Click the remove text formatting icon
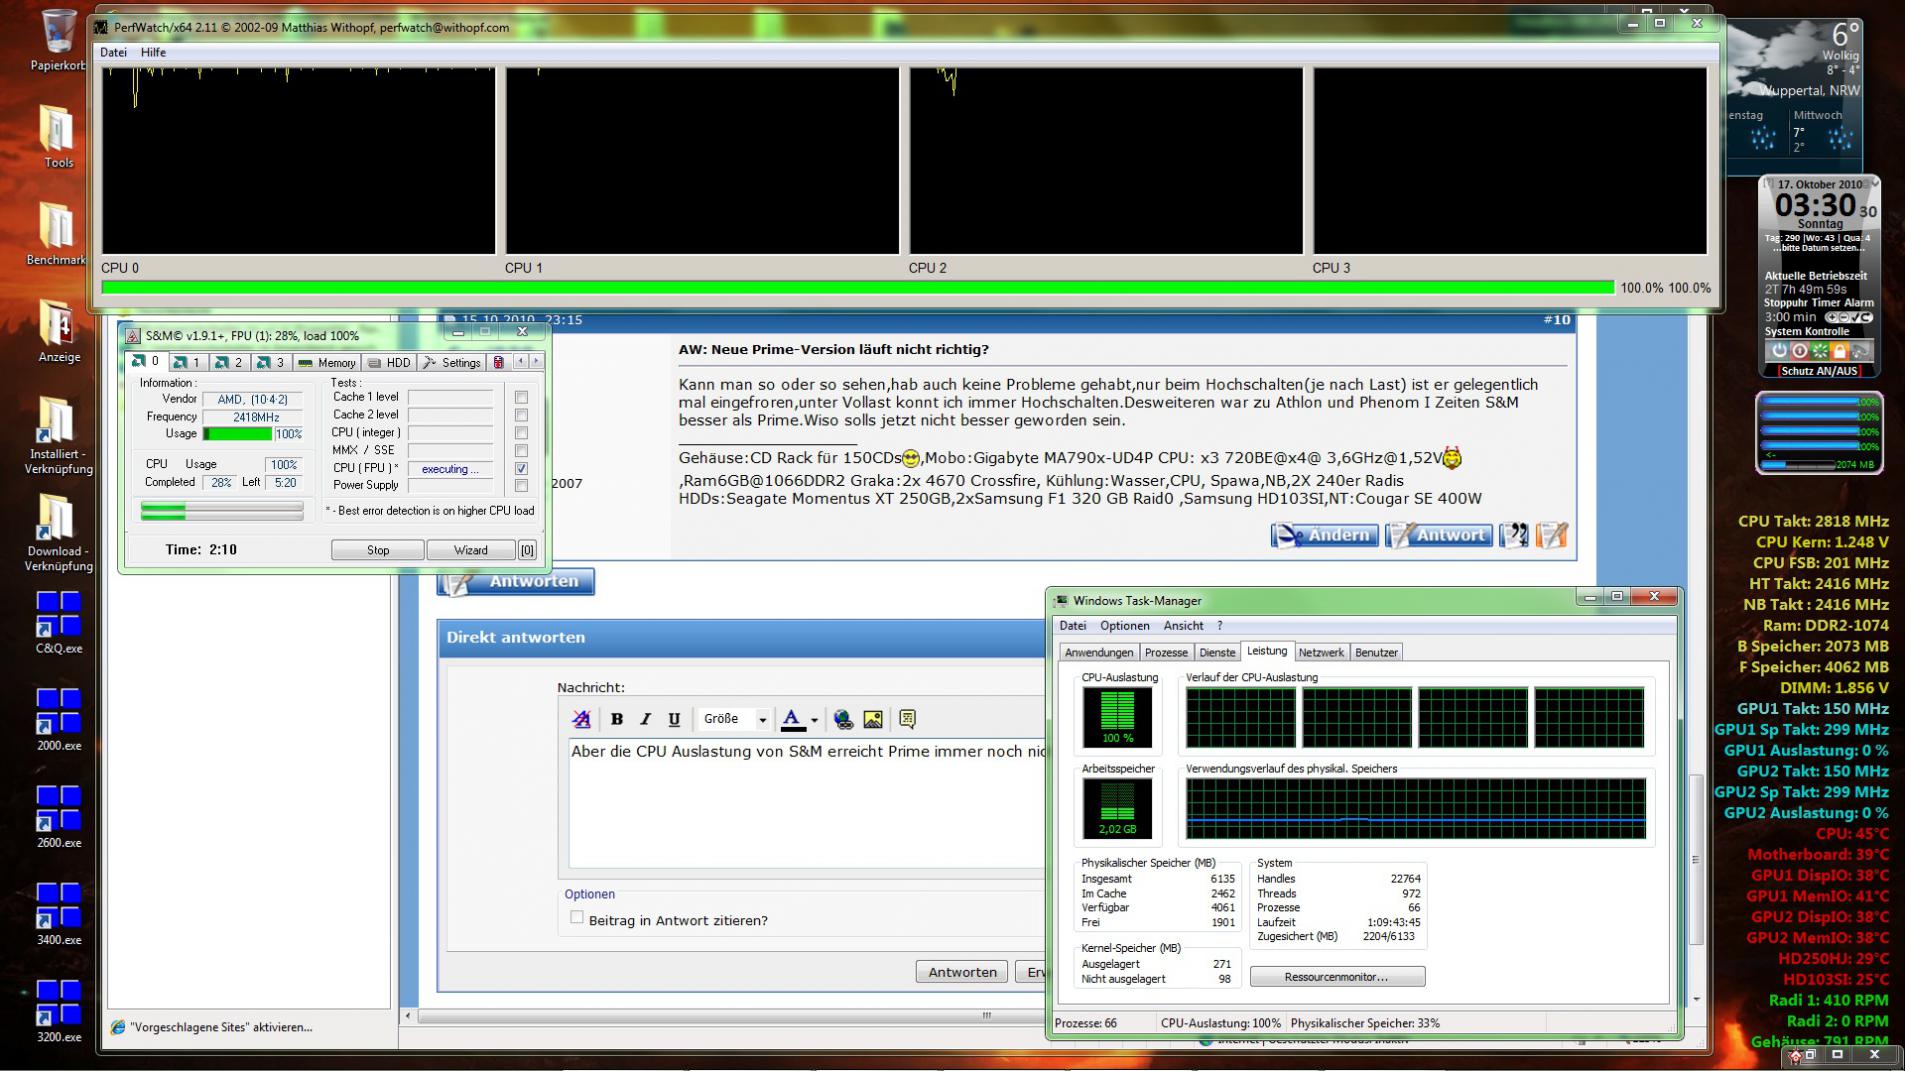The image size is (1905, 1071). coord(581,719)
